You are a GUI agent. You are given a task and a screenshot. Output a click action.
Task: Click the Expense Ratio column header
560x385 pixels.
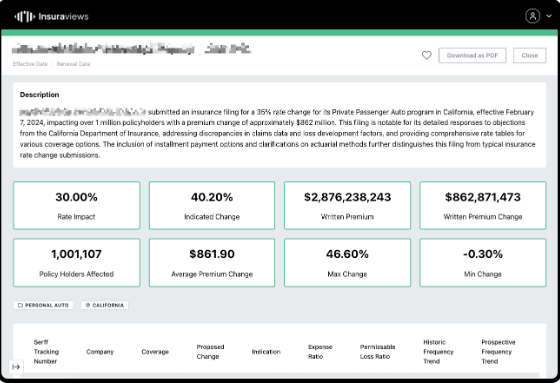point(320,352)
